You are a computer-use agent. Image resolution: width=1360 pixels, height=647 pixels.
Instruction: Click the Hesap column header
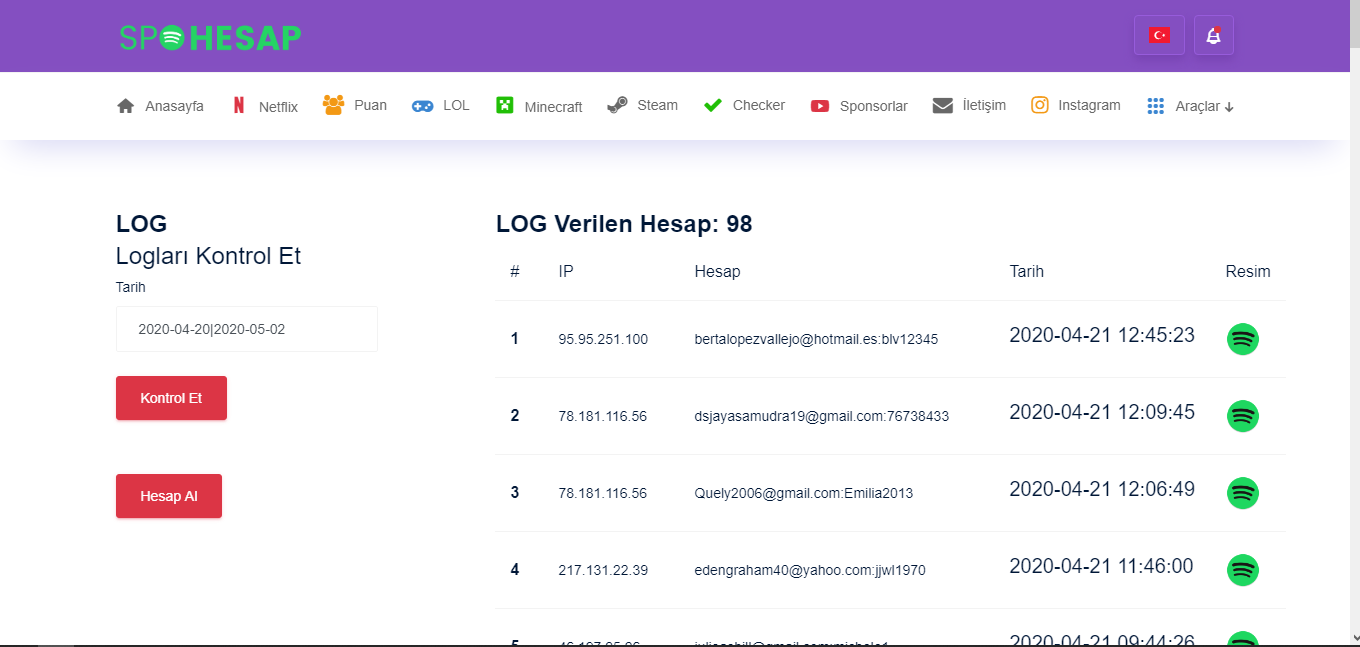(x=717, y=271)
